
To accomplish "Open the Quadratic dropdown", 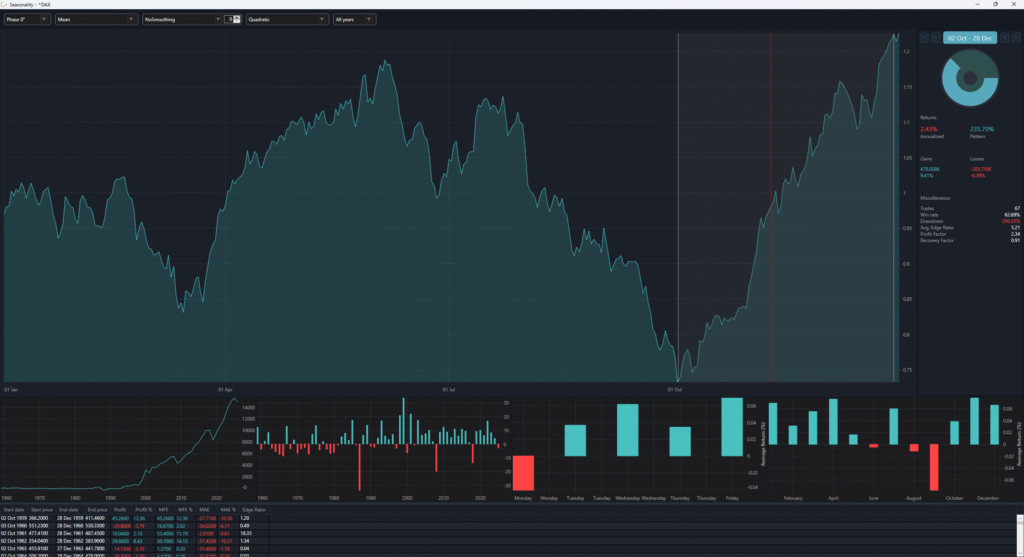I will pos(286,19).
